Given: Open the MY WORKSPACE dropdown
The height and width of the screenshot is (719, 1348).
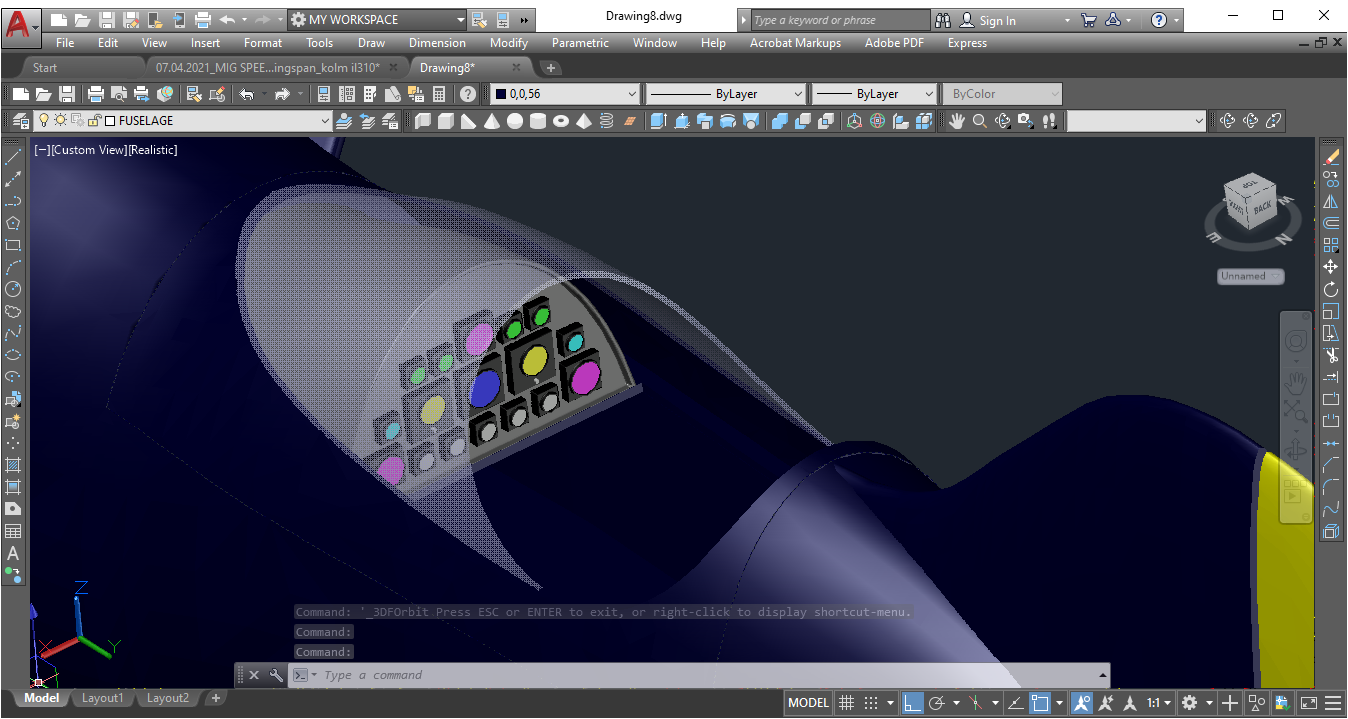Looking at the screenshot, I should tap(460, 20).
